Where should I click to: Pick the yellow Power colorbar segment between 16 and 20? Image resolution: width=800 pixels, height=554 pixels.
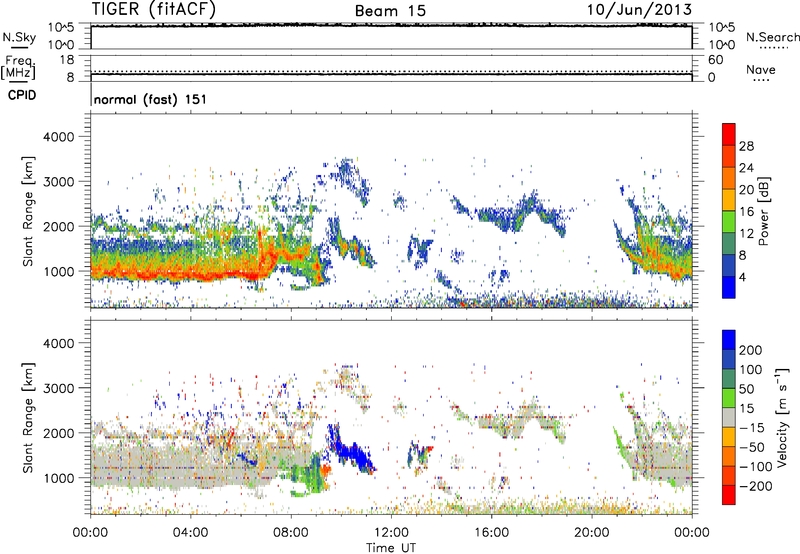tap(729, 199)
